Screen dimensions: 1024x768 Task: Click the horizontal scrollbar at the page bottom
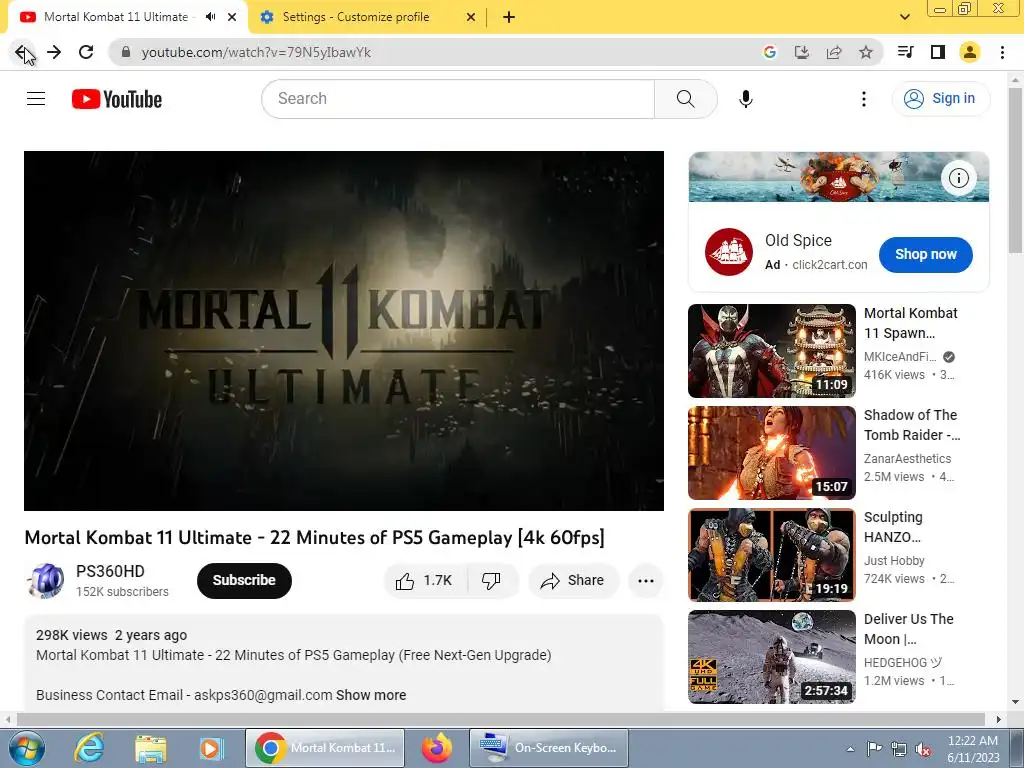[500, 719]
